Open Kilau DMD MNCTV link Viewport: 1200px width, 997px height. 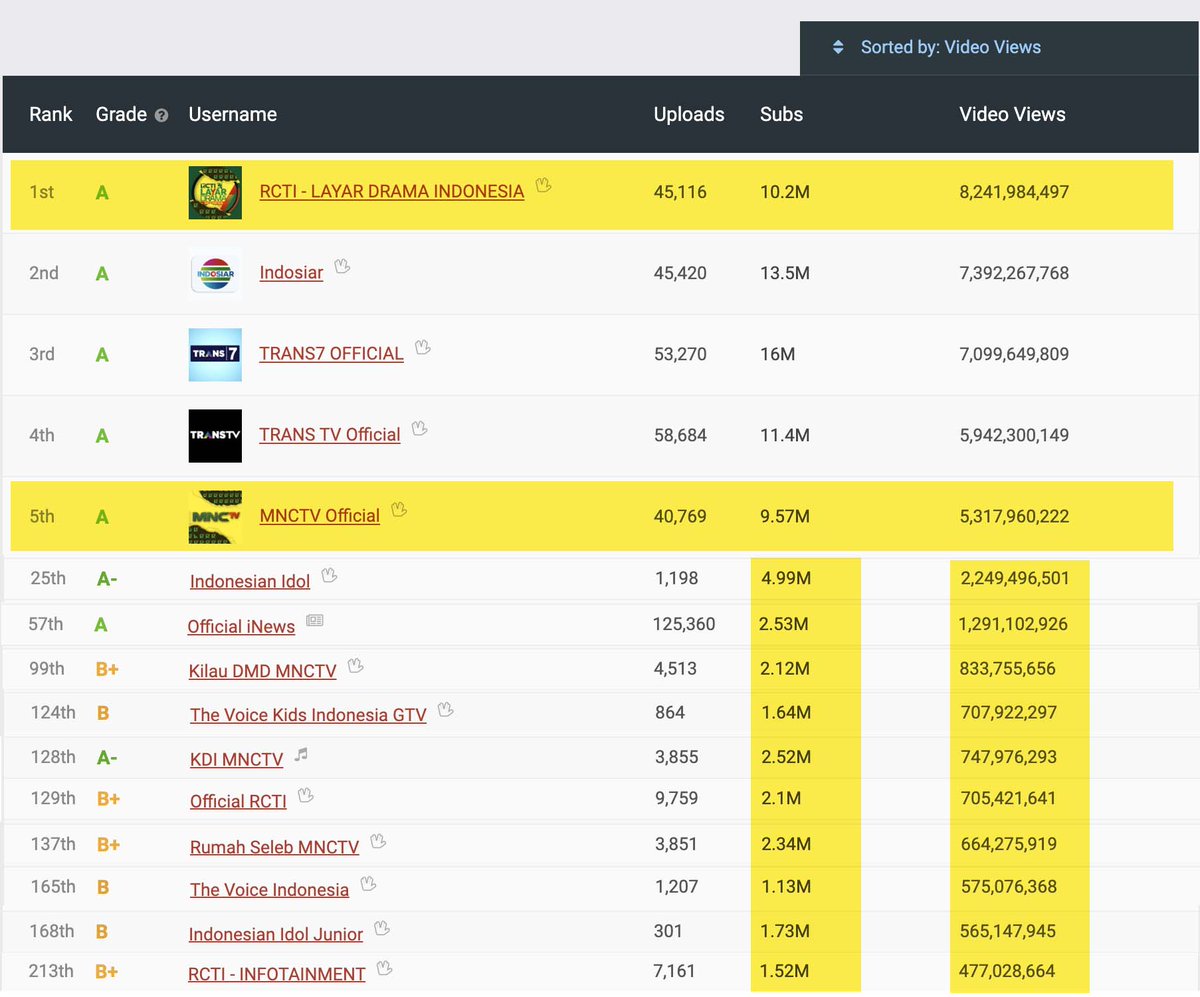tap(262, 670)
